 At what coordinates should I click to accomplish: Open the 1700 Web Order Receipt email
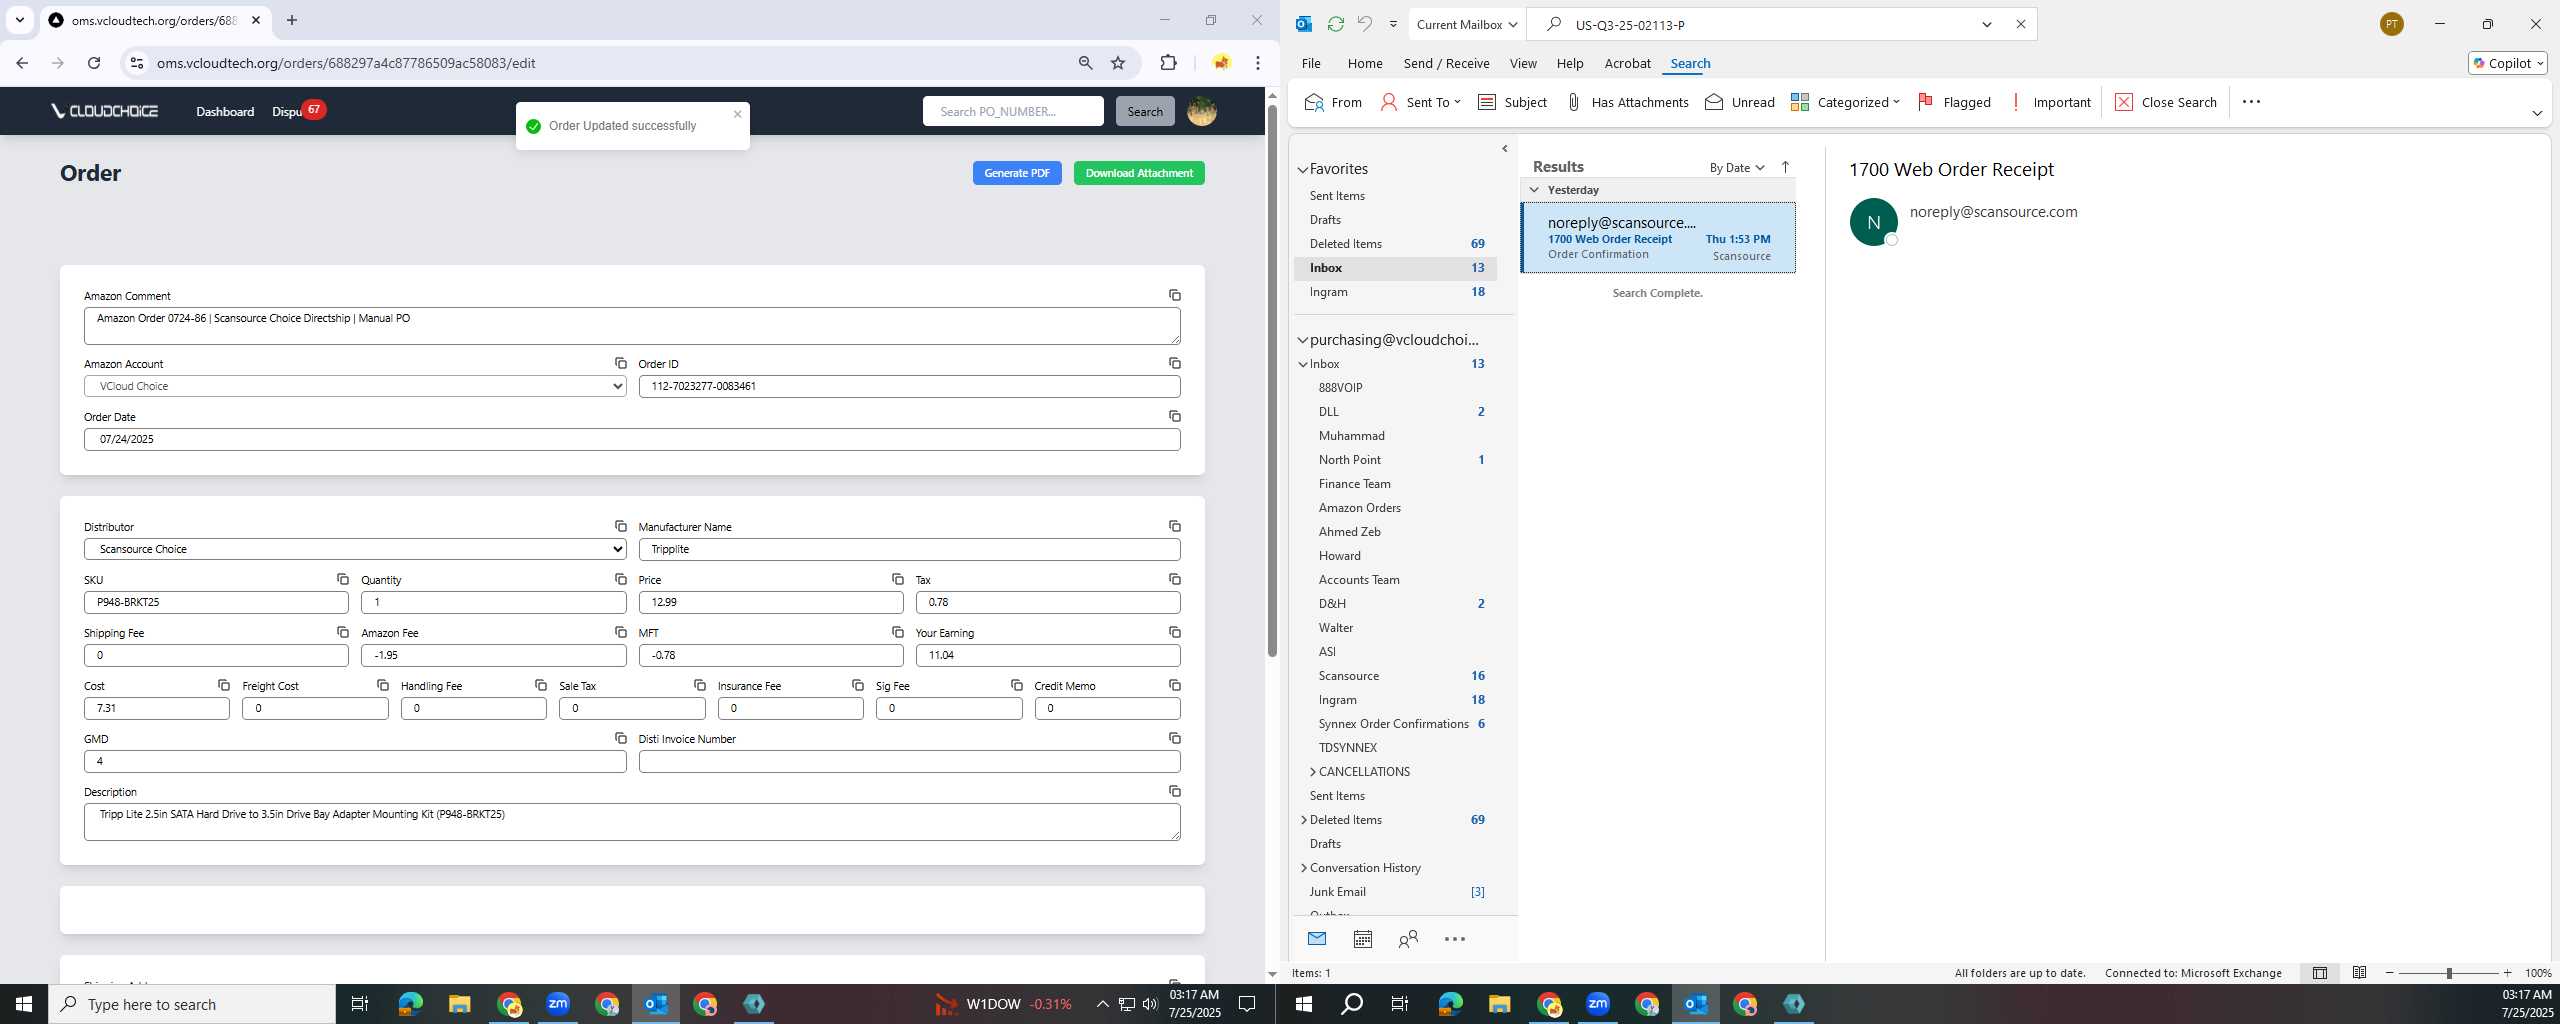coord(1658,238)
